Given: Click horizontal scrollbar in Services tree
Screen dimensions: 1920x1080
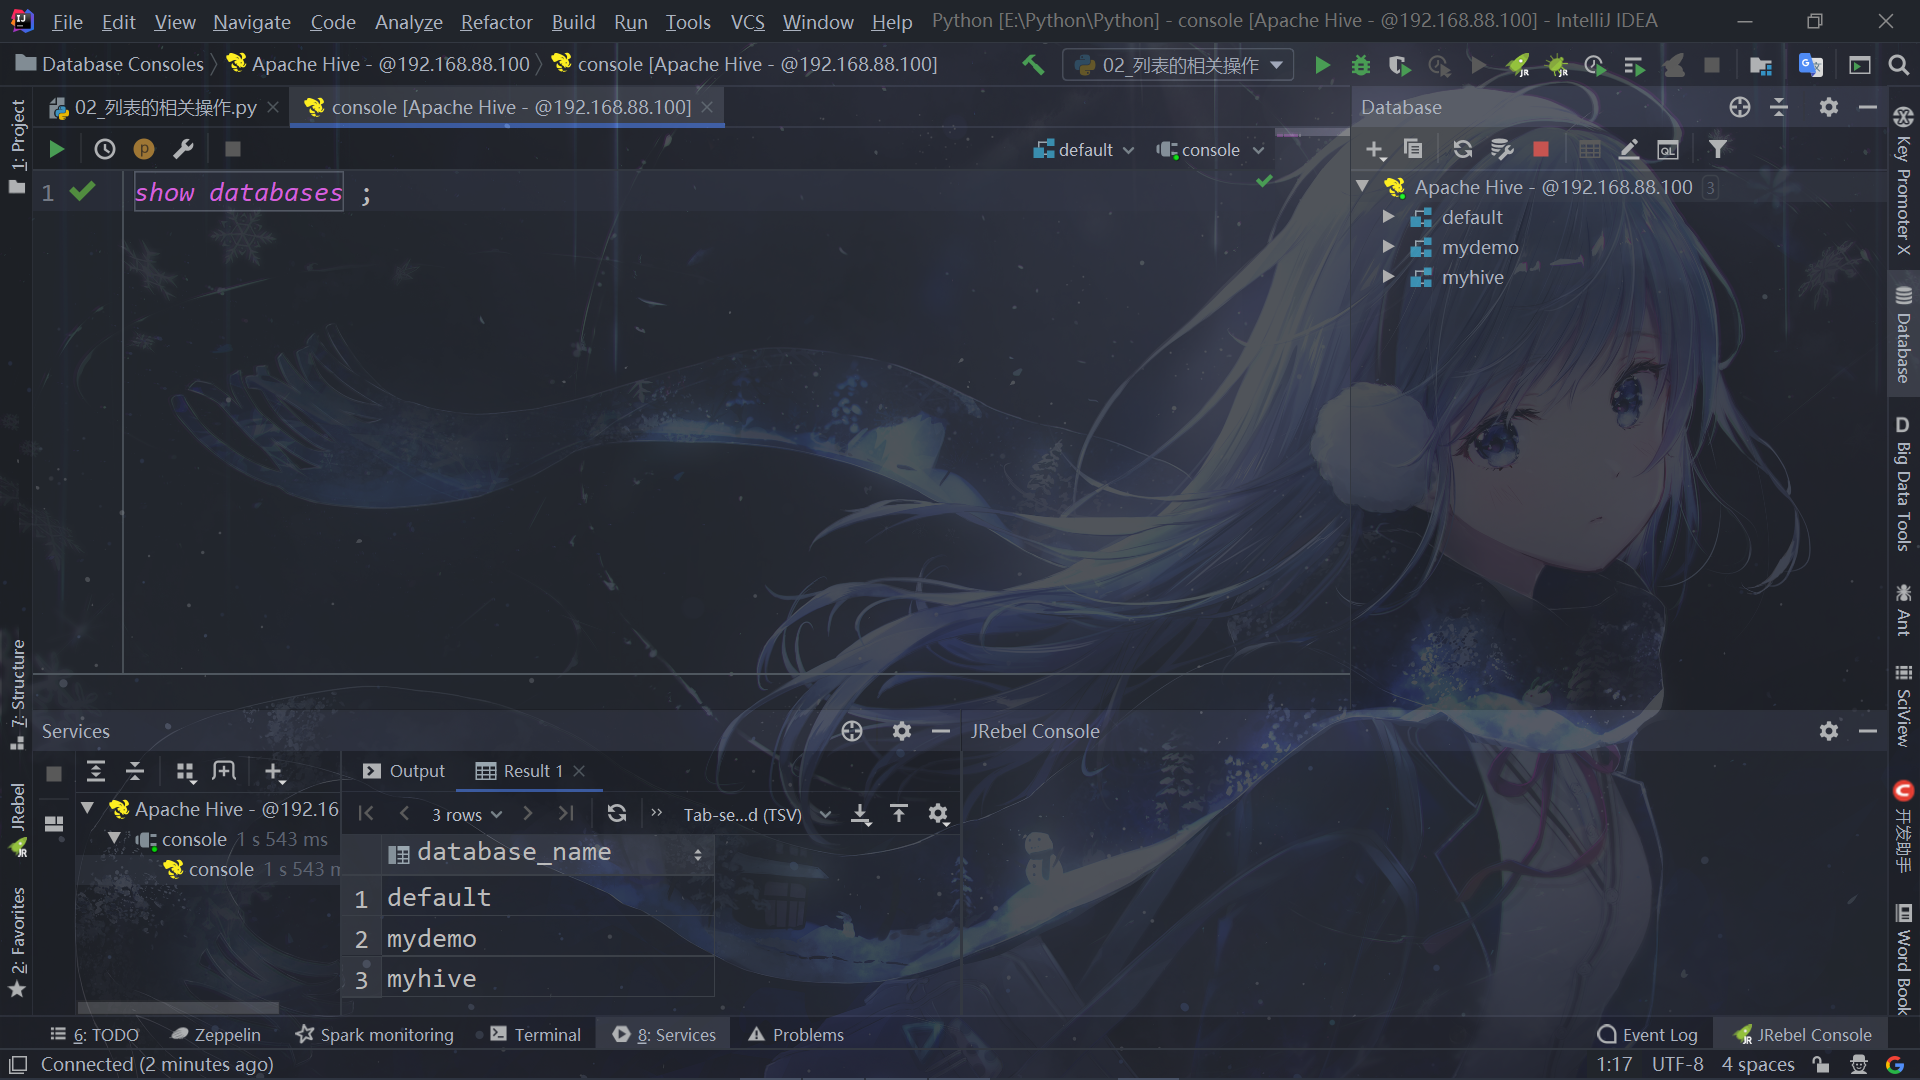Looking at the screenshot, I should coord(180,1007).
